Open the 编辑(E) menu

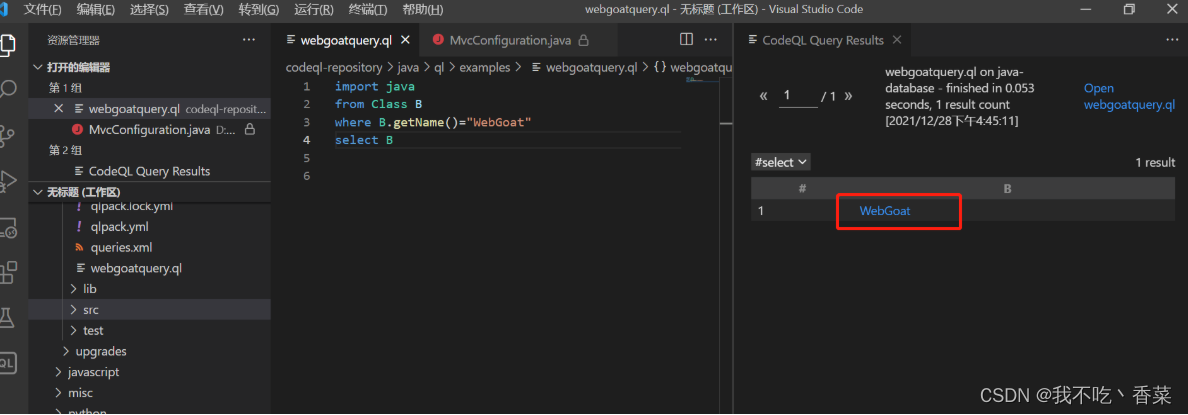click(96, 9)
